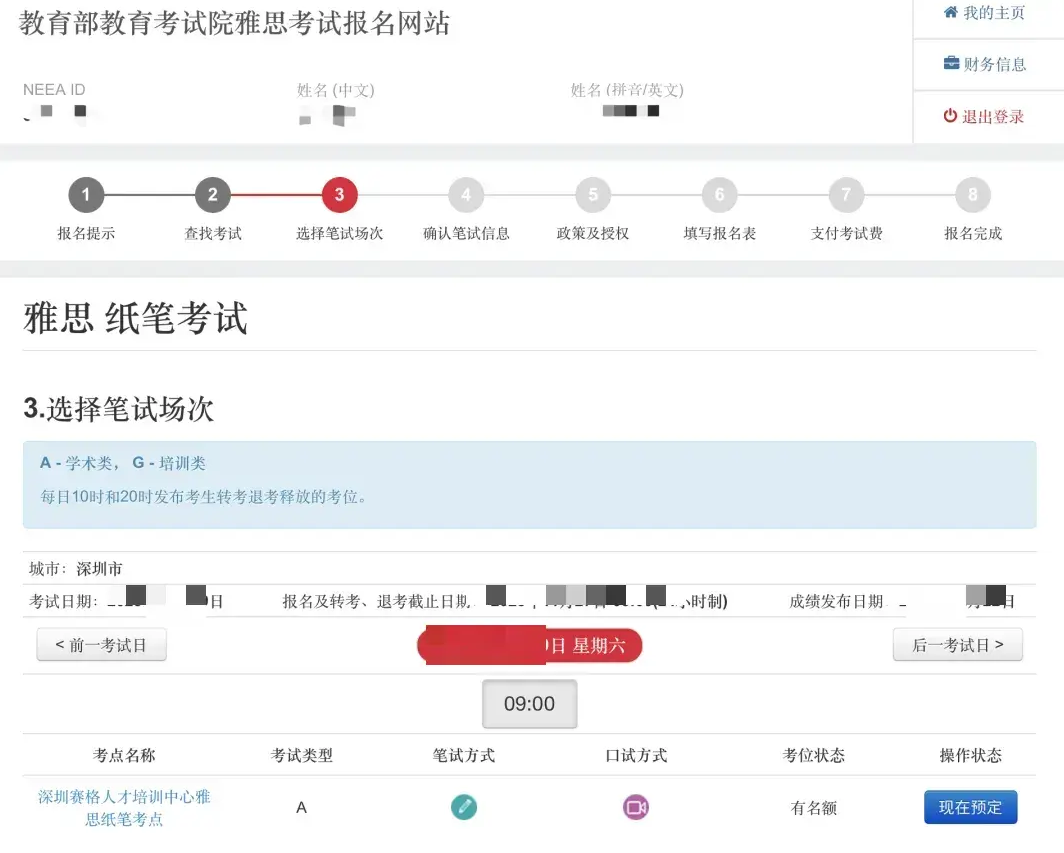
Task: Click the power icon beside 退出登录
Action: pos(950,115)
